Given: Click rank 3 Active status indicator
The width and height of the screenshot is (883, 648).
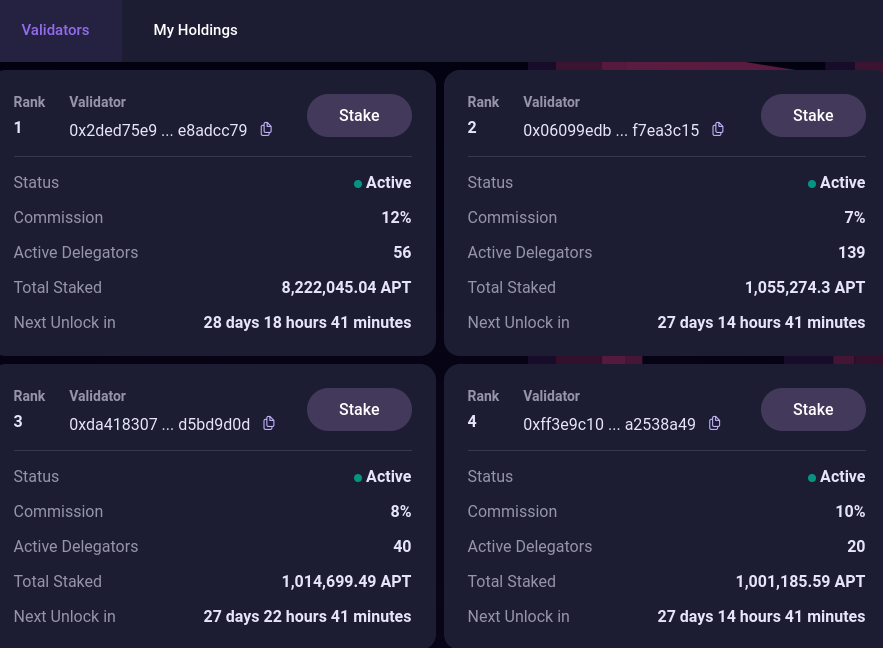Looking at the screenshot, I should point(382,477).
